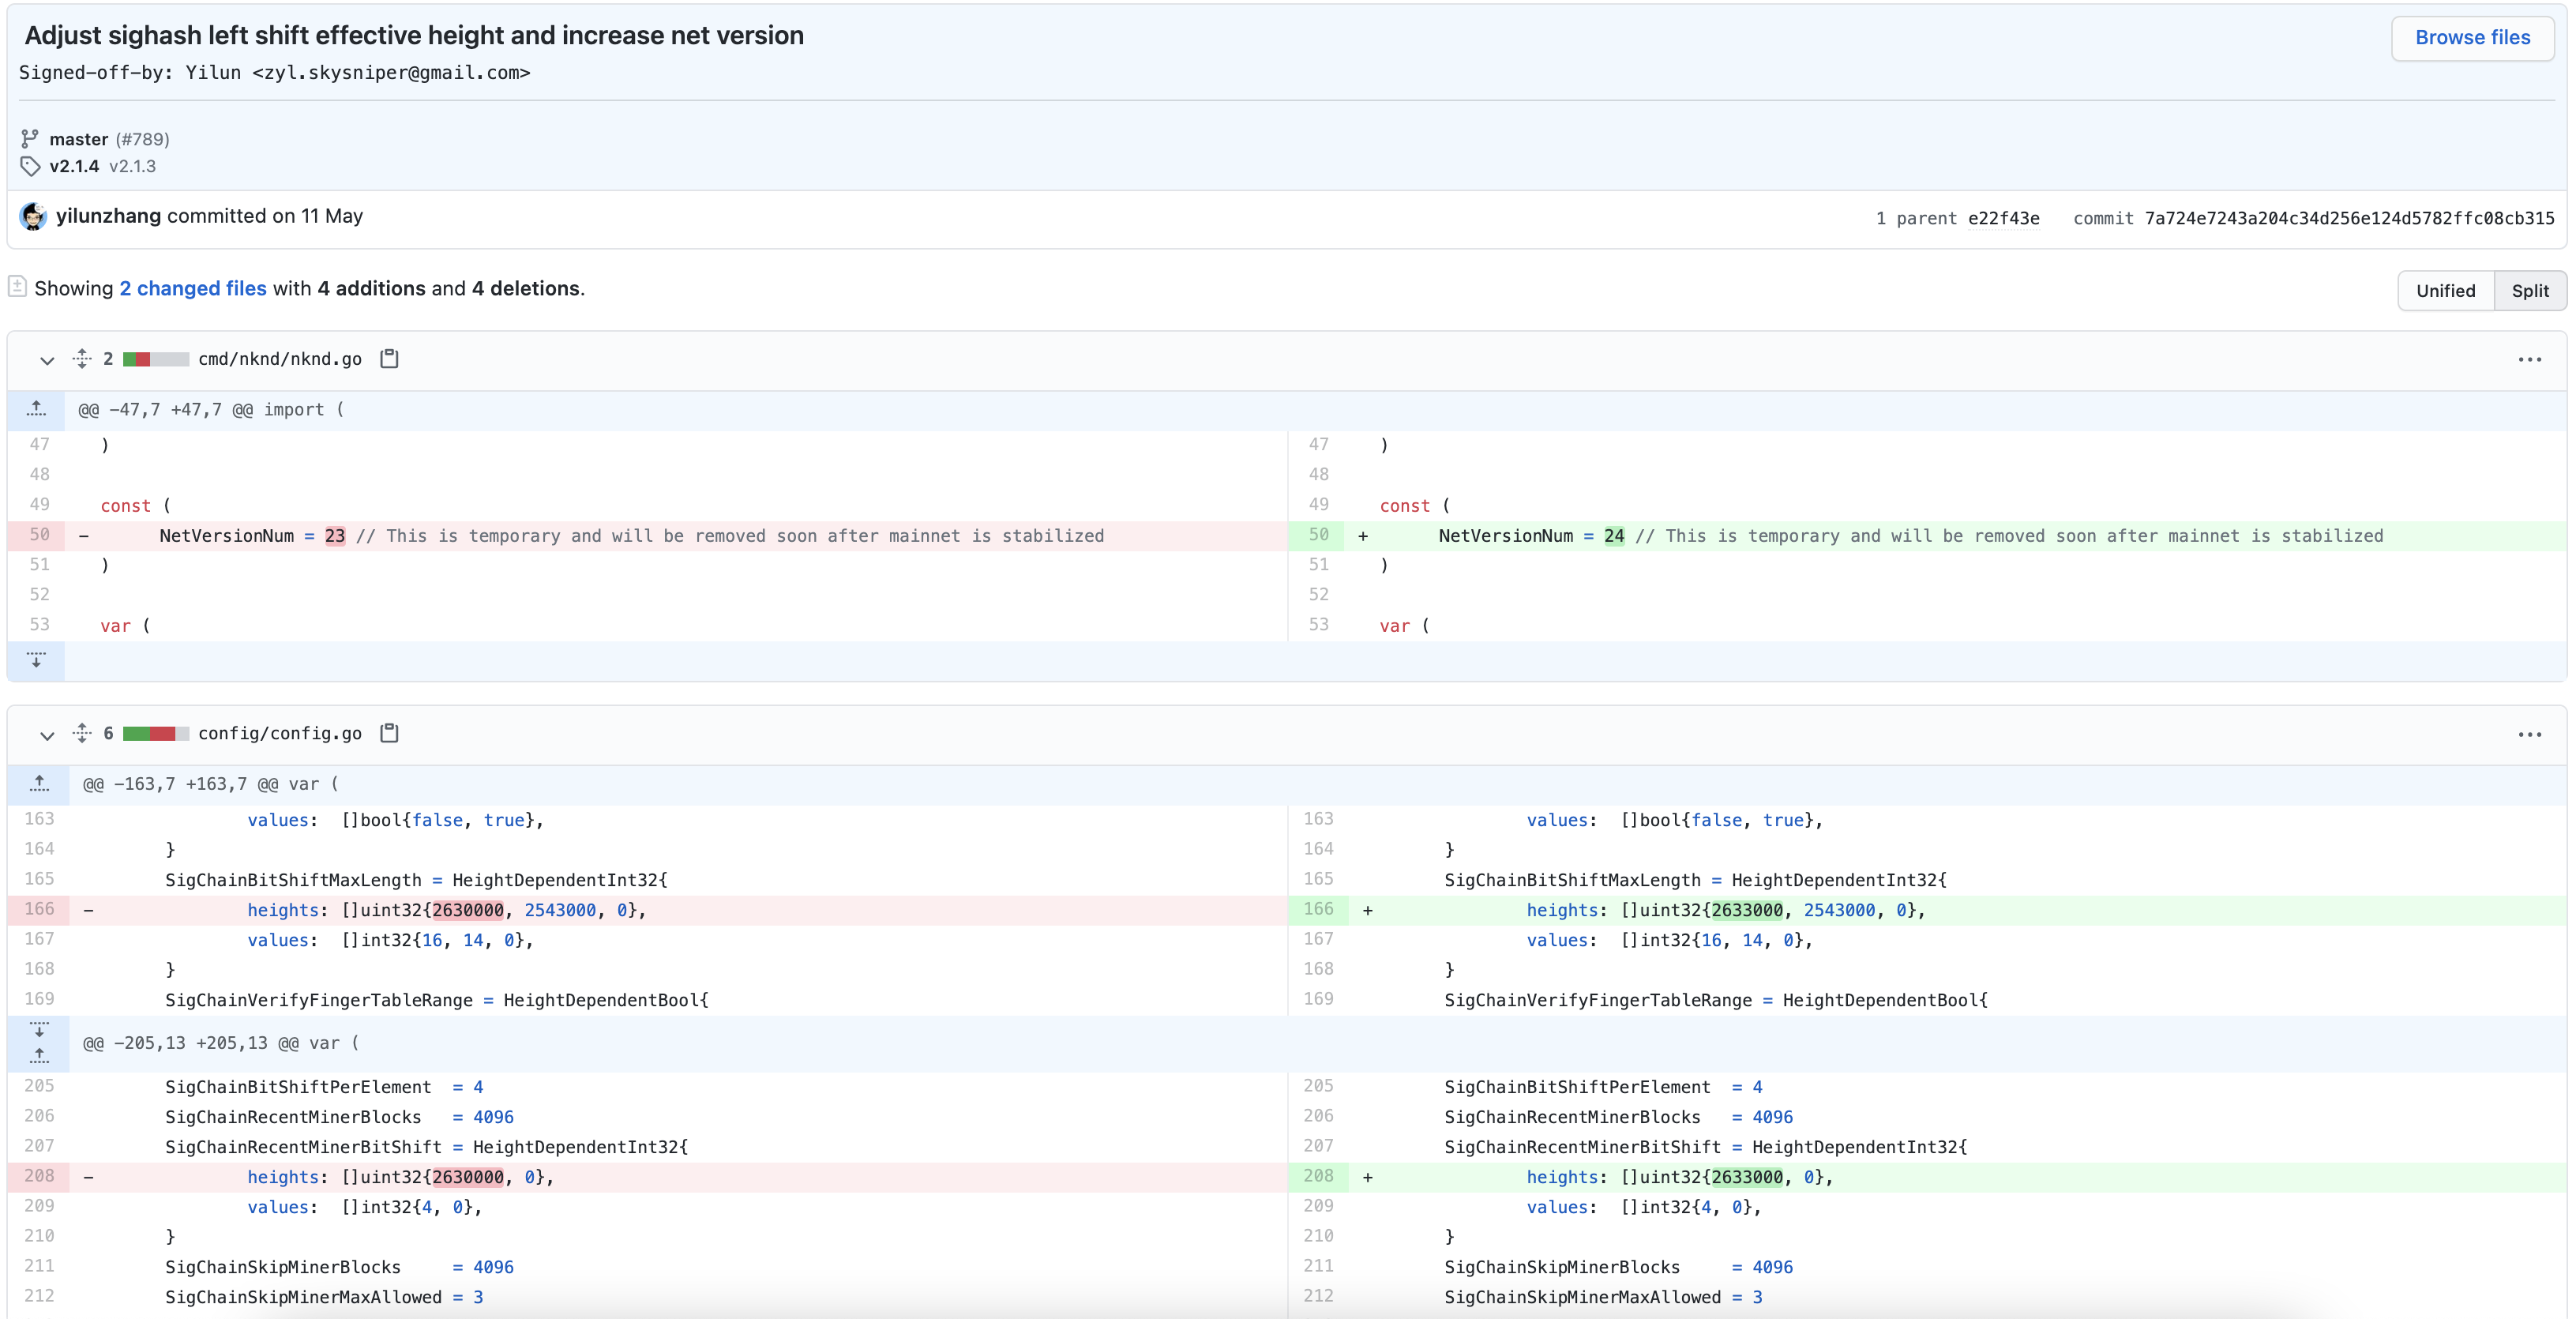The image size is (2576, 1319).
Task: Switch diff view to Unified
Action: coord(2445,291)
